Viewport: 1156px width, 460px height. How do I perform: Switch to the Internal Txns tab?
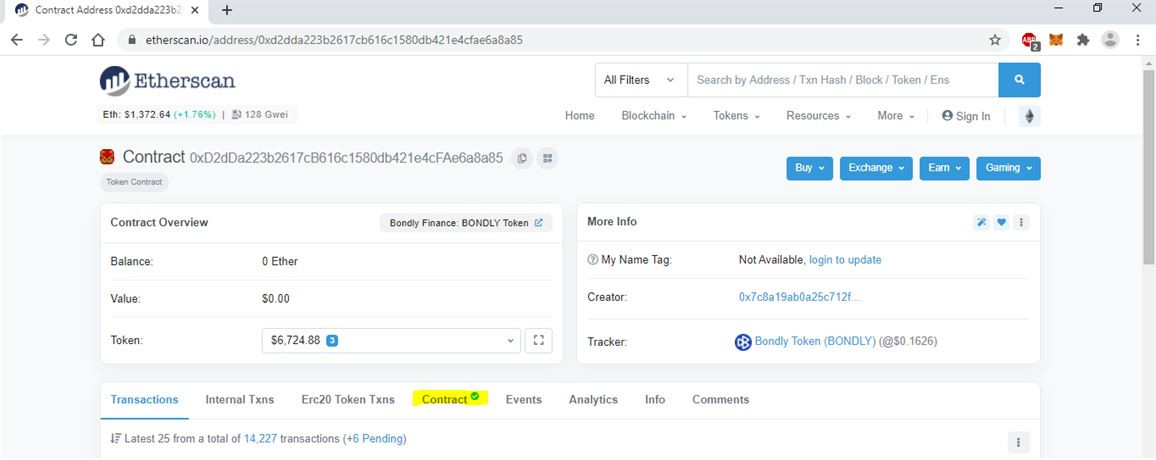click(240, 400)
